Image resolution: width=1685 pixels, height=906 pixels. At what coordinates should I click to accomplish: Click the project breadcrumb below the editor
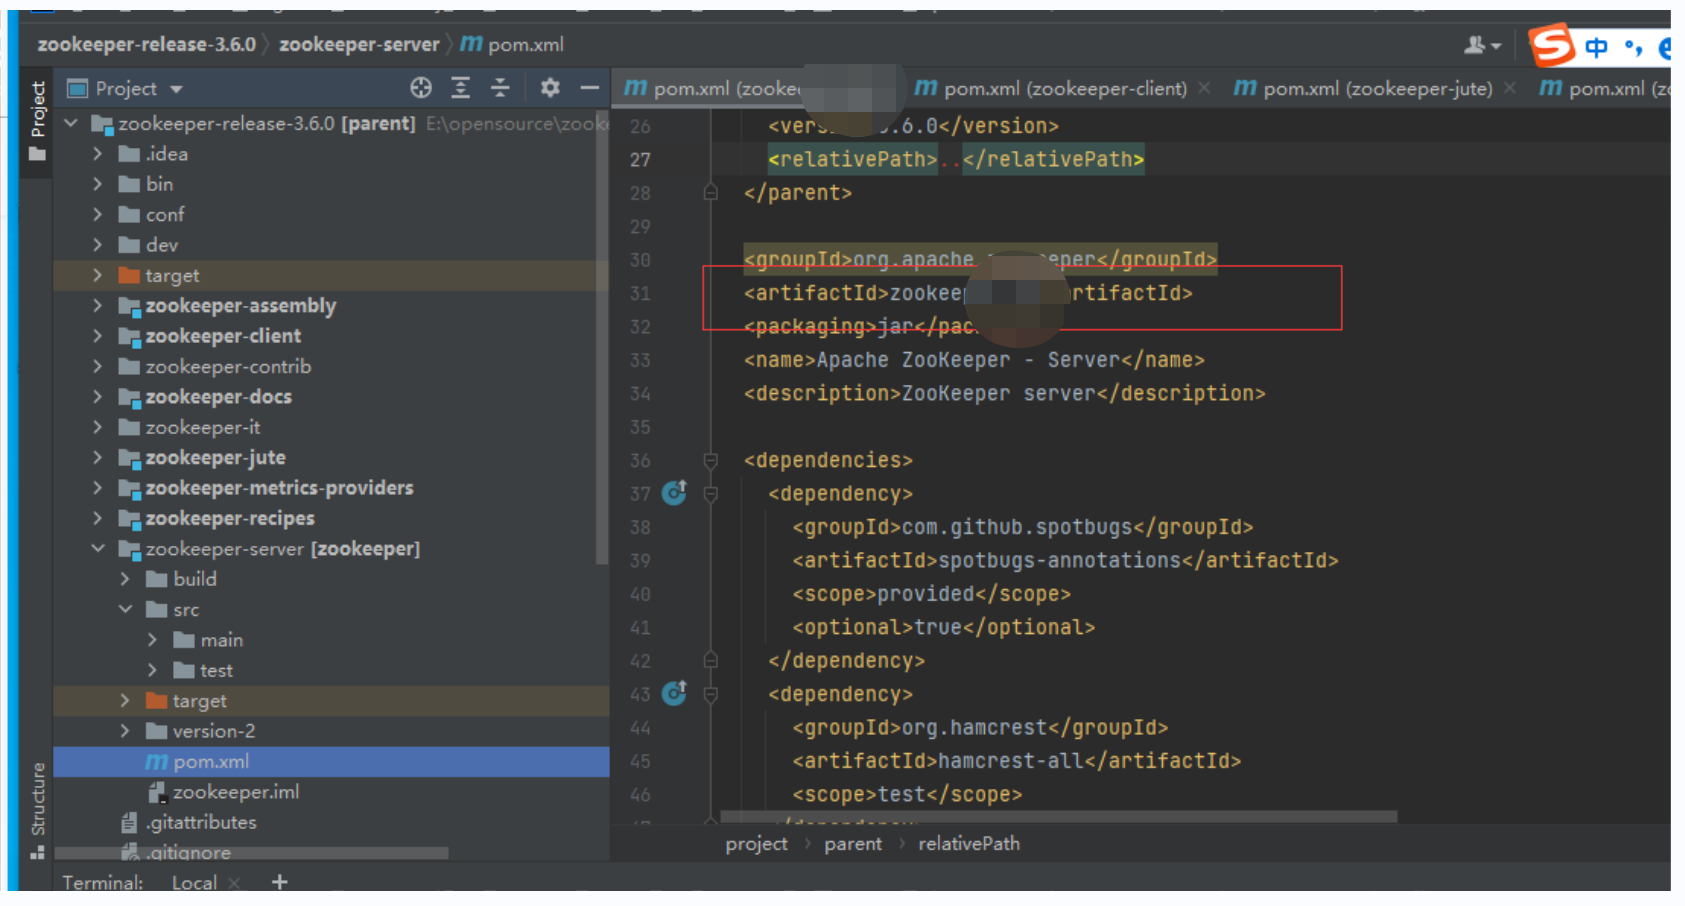pos(757,844)
